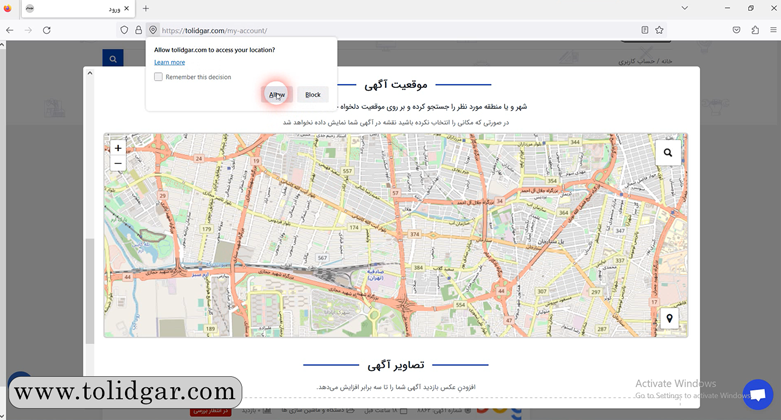Zoom in on the map
The width and height of the screenshot is (781, 420).
(x=118, y=148)
